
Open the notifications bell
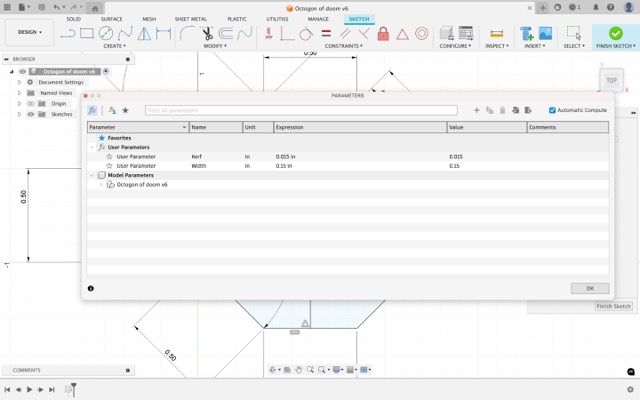596,7
